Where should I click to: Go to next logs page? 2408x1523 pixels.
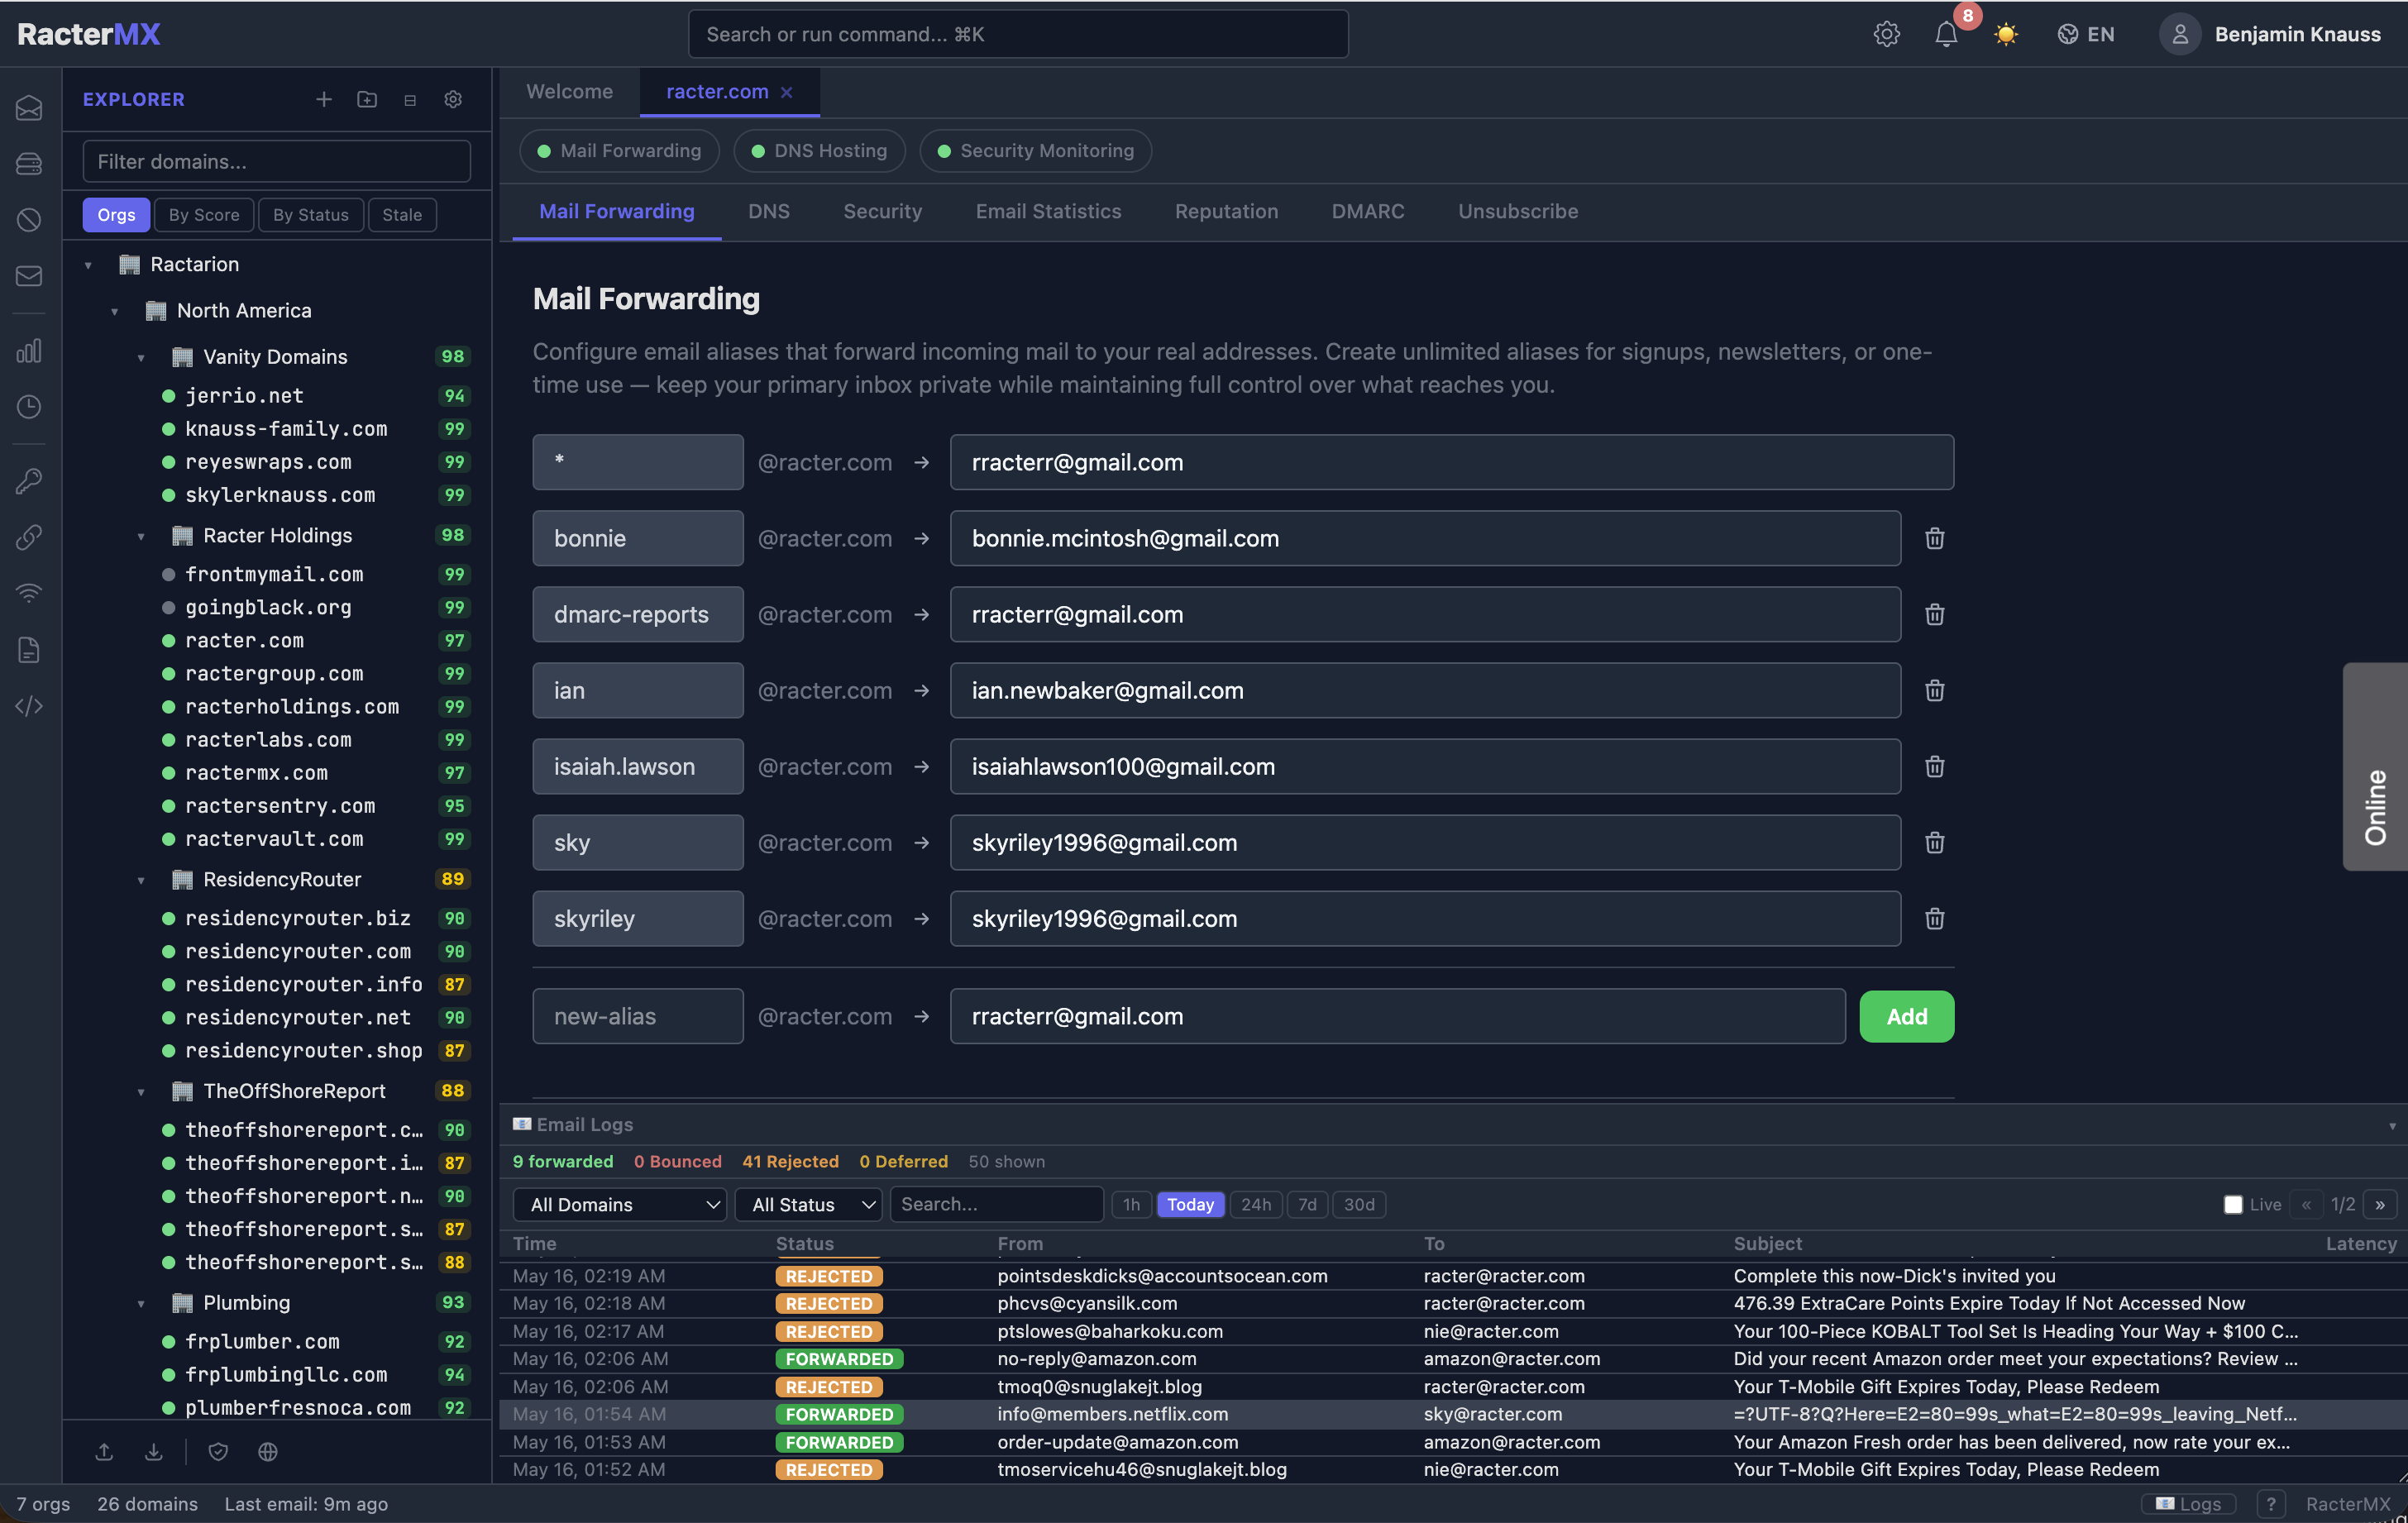click(2380, 1204)
